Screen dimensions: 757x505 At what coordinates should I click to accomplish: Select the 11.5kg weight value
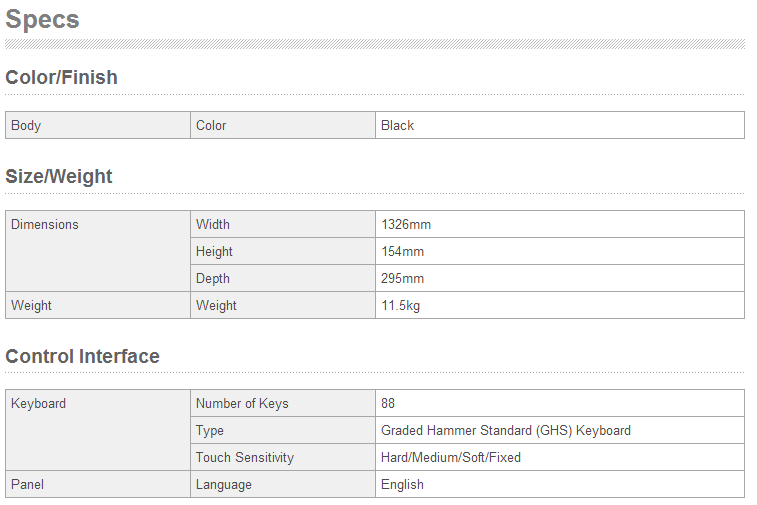coord(400,305)
